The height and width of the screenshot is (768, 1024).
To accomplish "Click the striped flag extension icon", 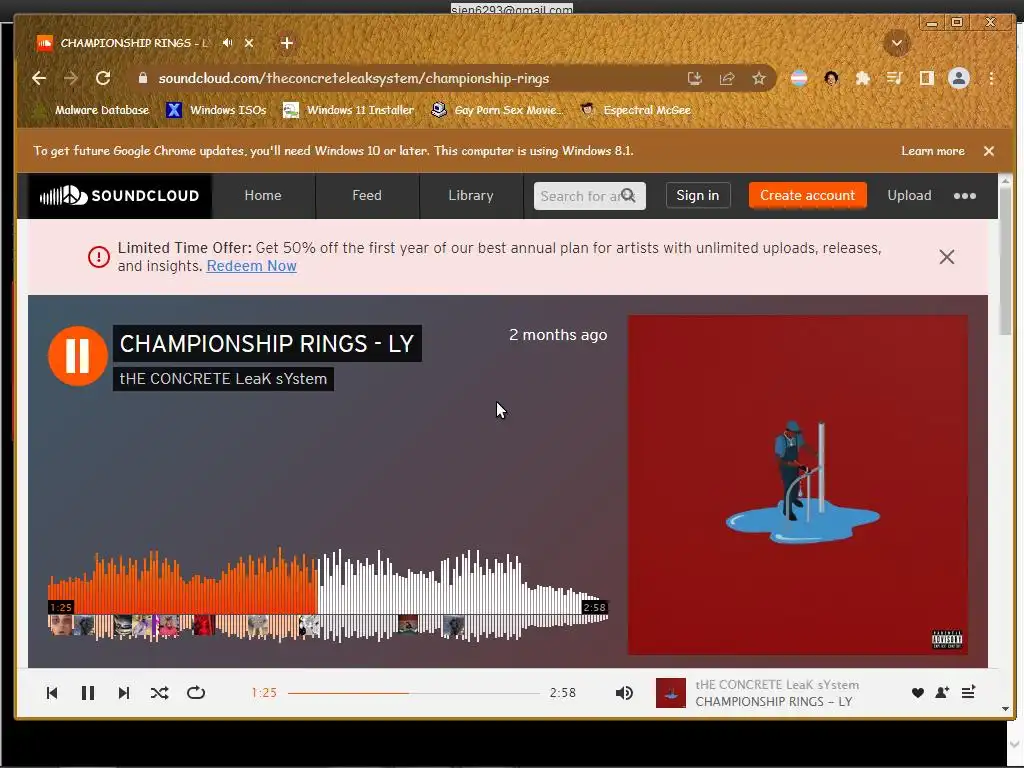I will pos(799,78).
